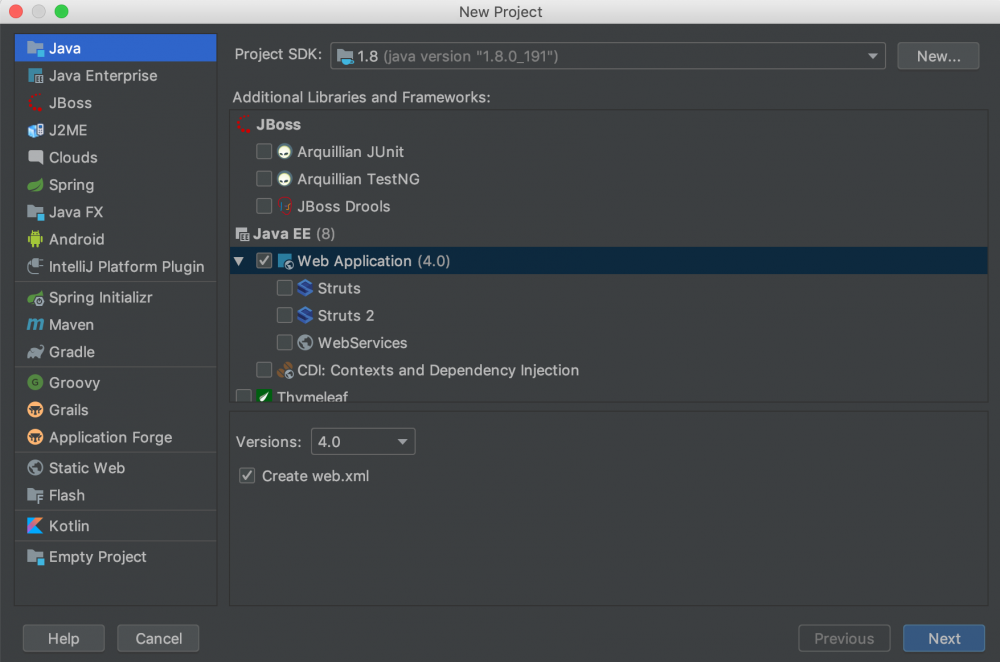Enable the Arquillian TestNG checkbox
This screenshot has width=1000, height=662.
tap(263, 179)
